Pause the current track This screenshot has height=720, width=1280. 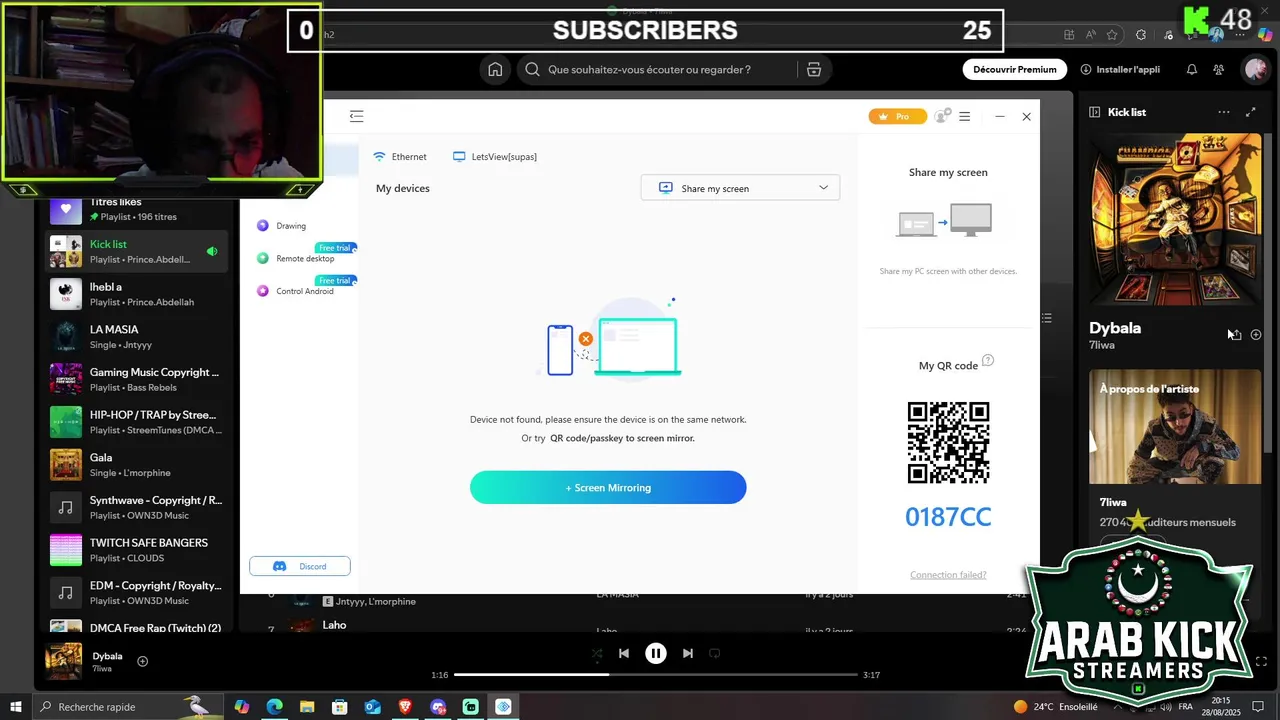point(655,653)
